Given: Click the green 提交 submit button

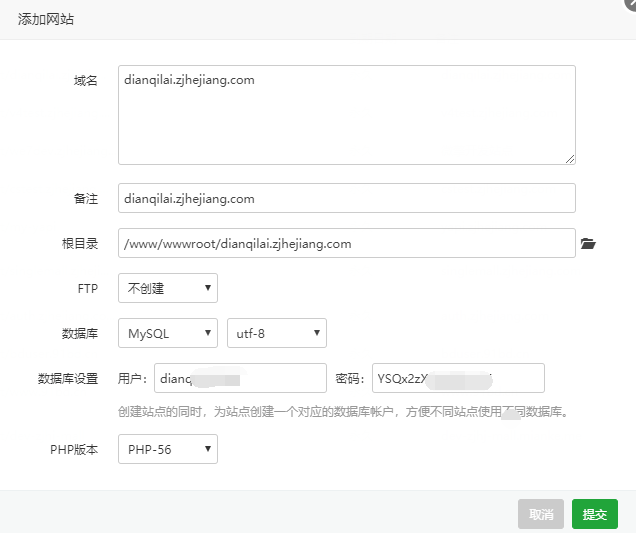Looking at the screenshot, I should click(595, 514).
